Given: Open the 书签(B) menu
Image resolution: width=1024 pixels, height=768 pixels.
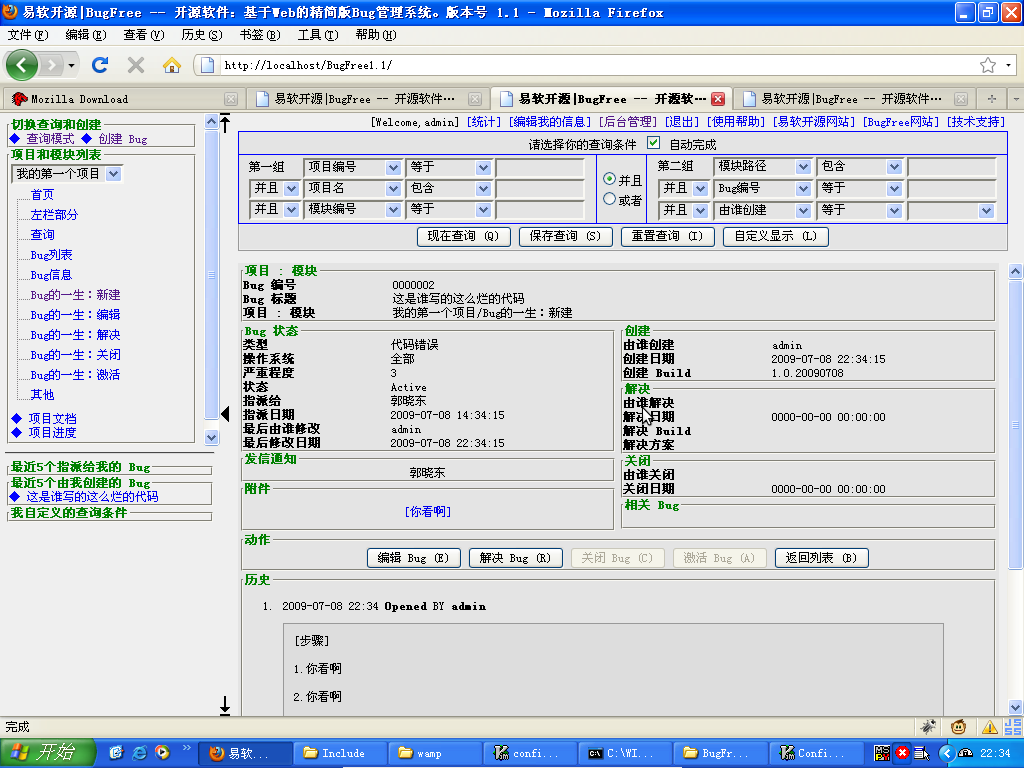Looking at the screenshot, I should [x=260, y=35].
